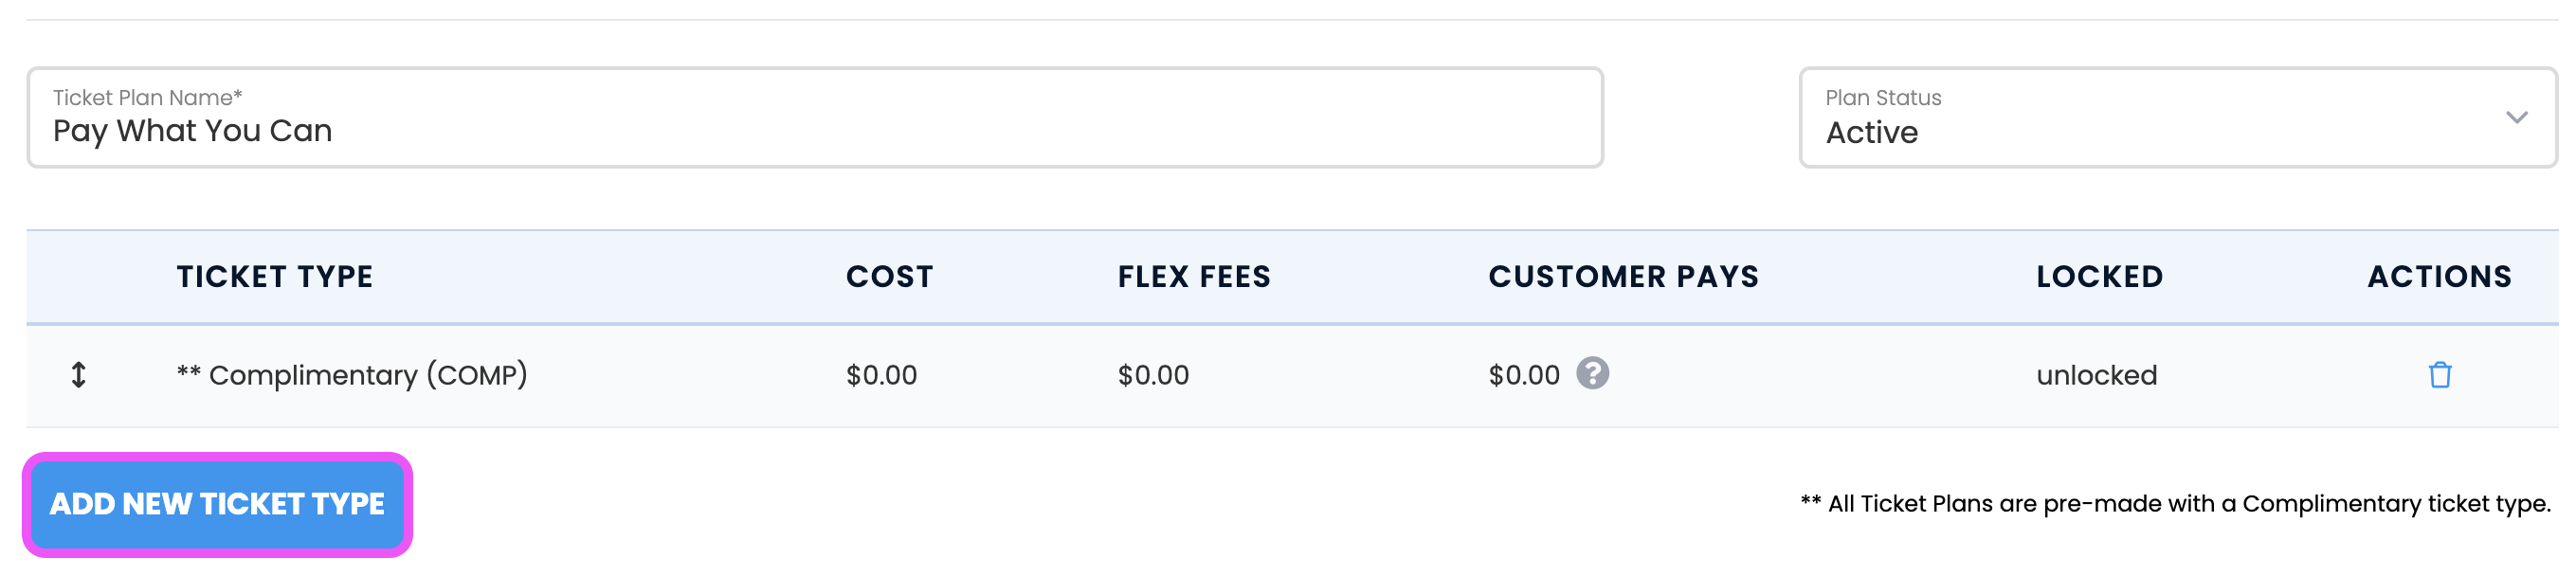Click the Flex Fees column header

[x=1193, y=277]
